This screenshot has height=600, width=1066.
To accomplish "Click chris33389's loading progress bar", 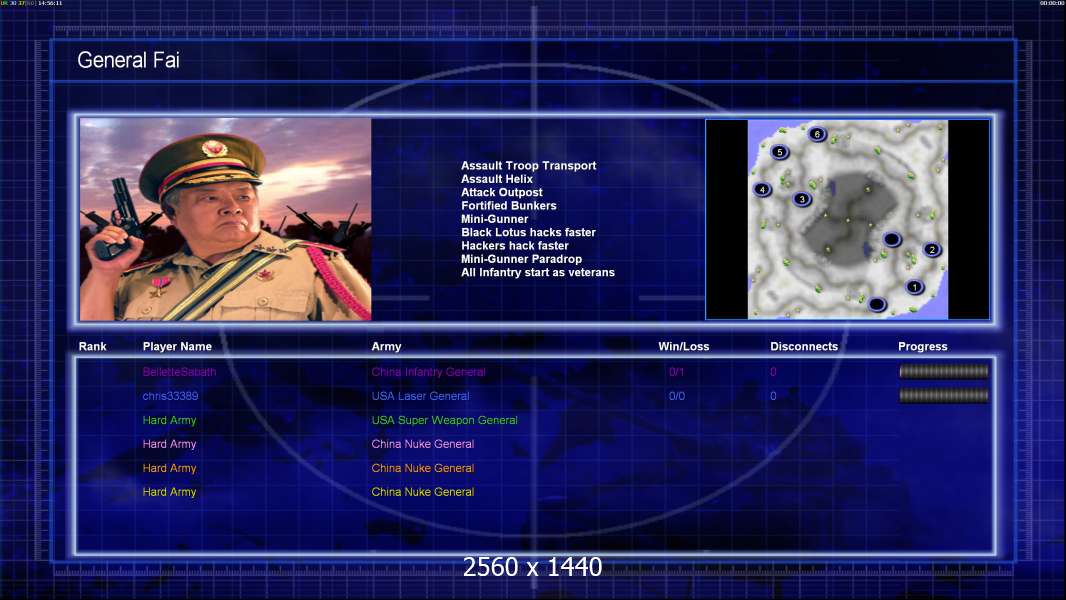I will [x=944, y=395].
